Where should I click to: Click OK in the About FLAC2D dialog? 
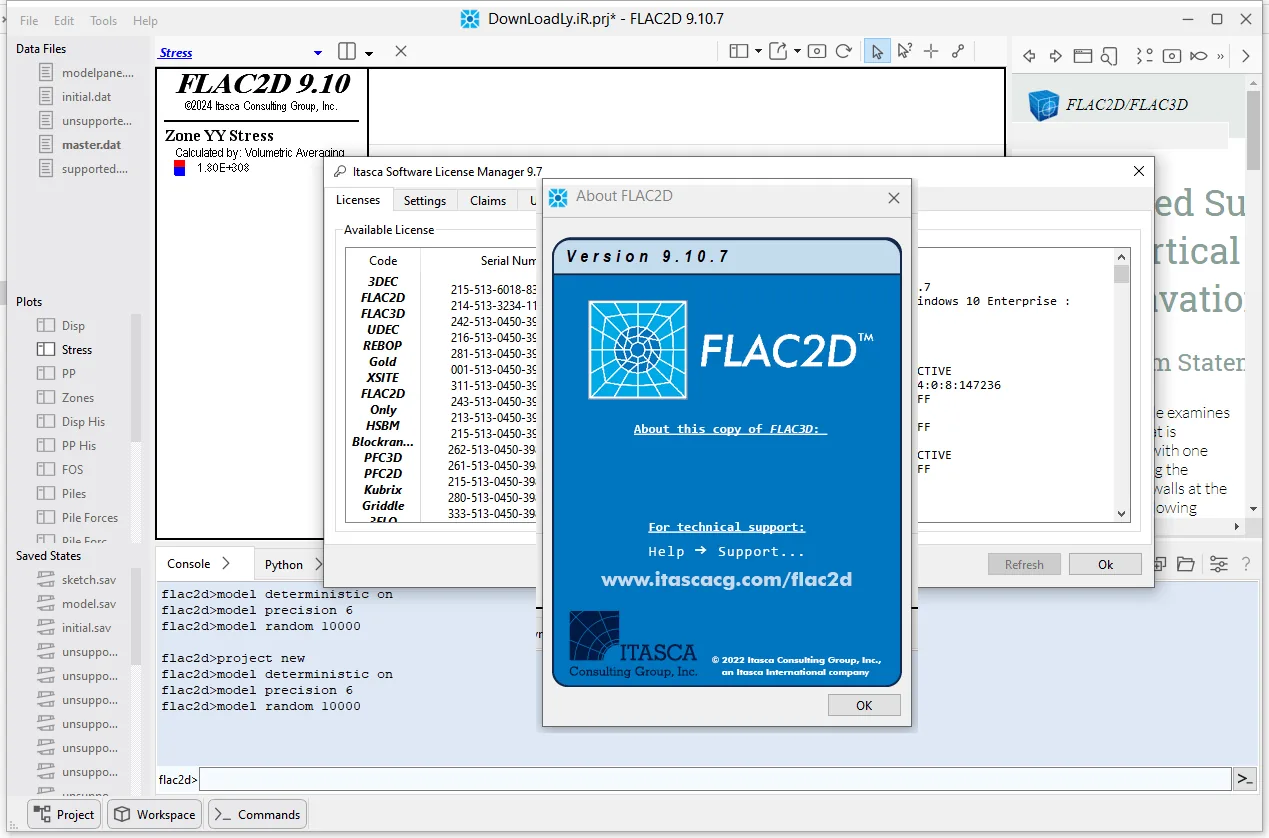(864, 705)
